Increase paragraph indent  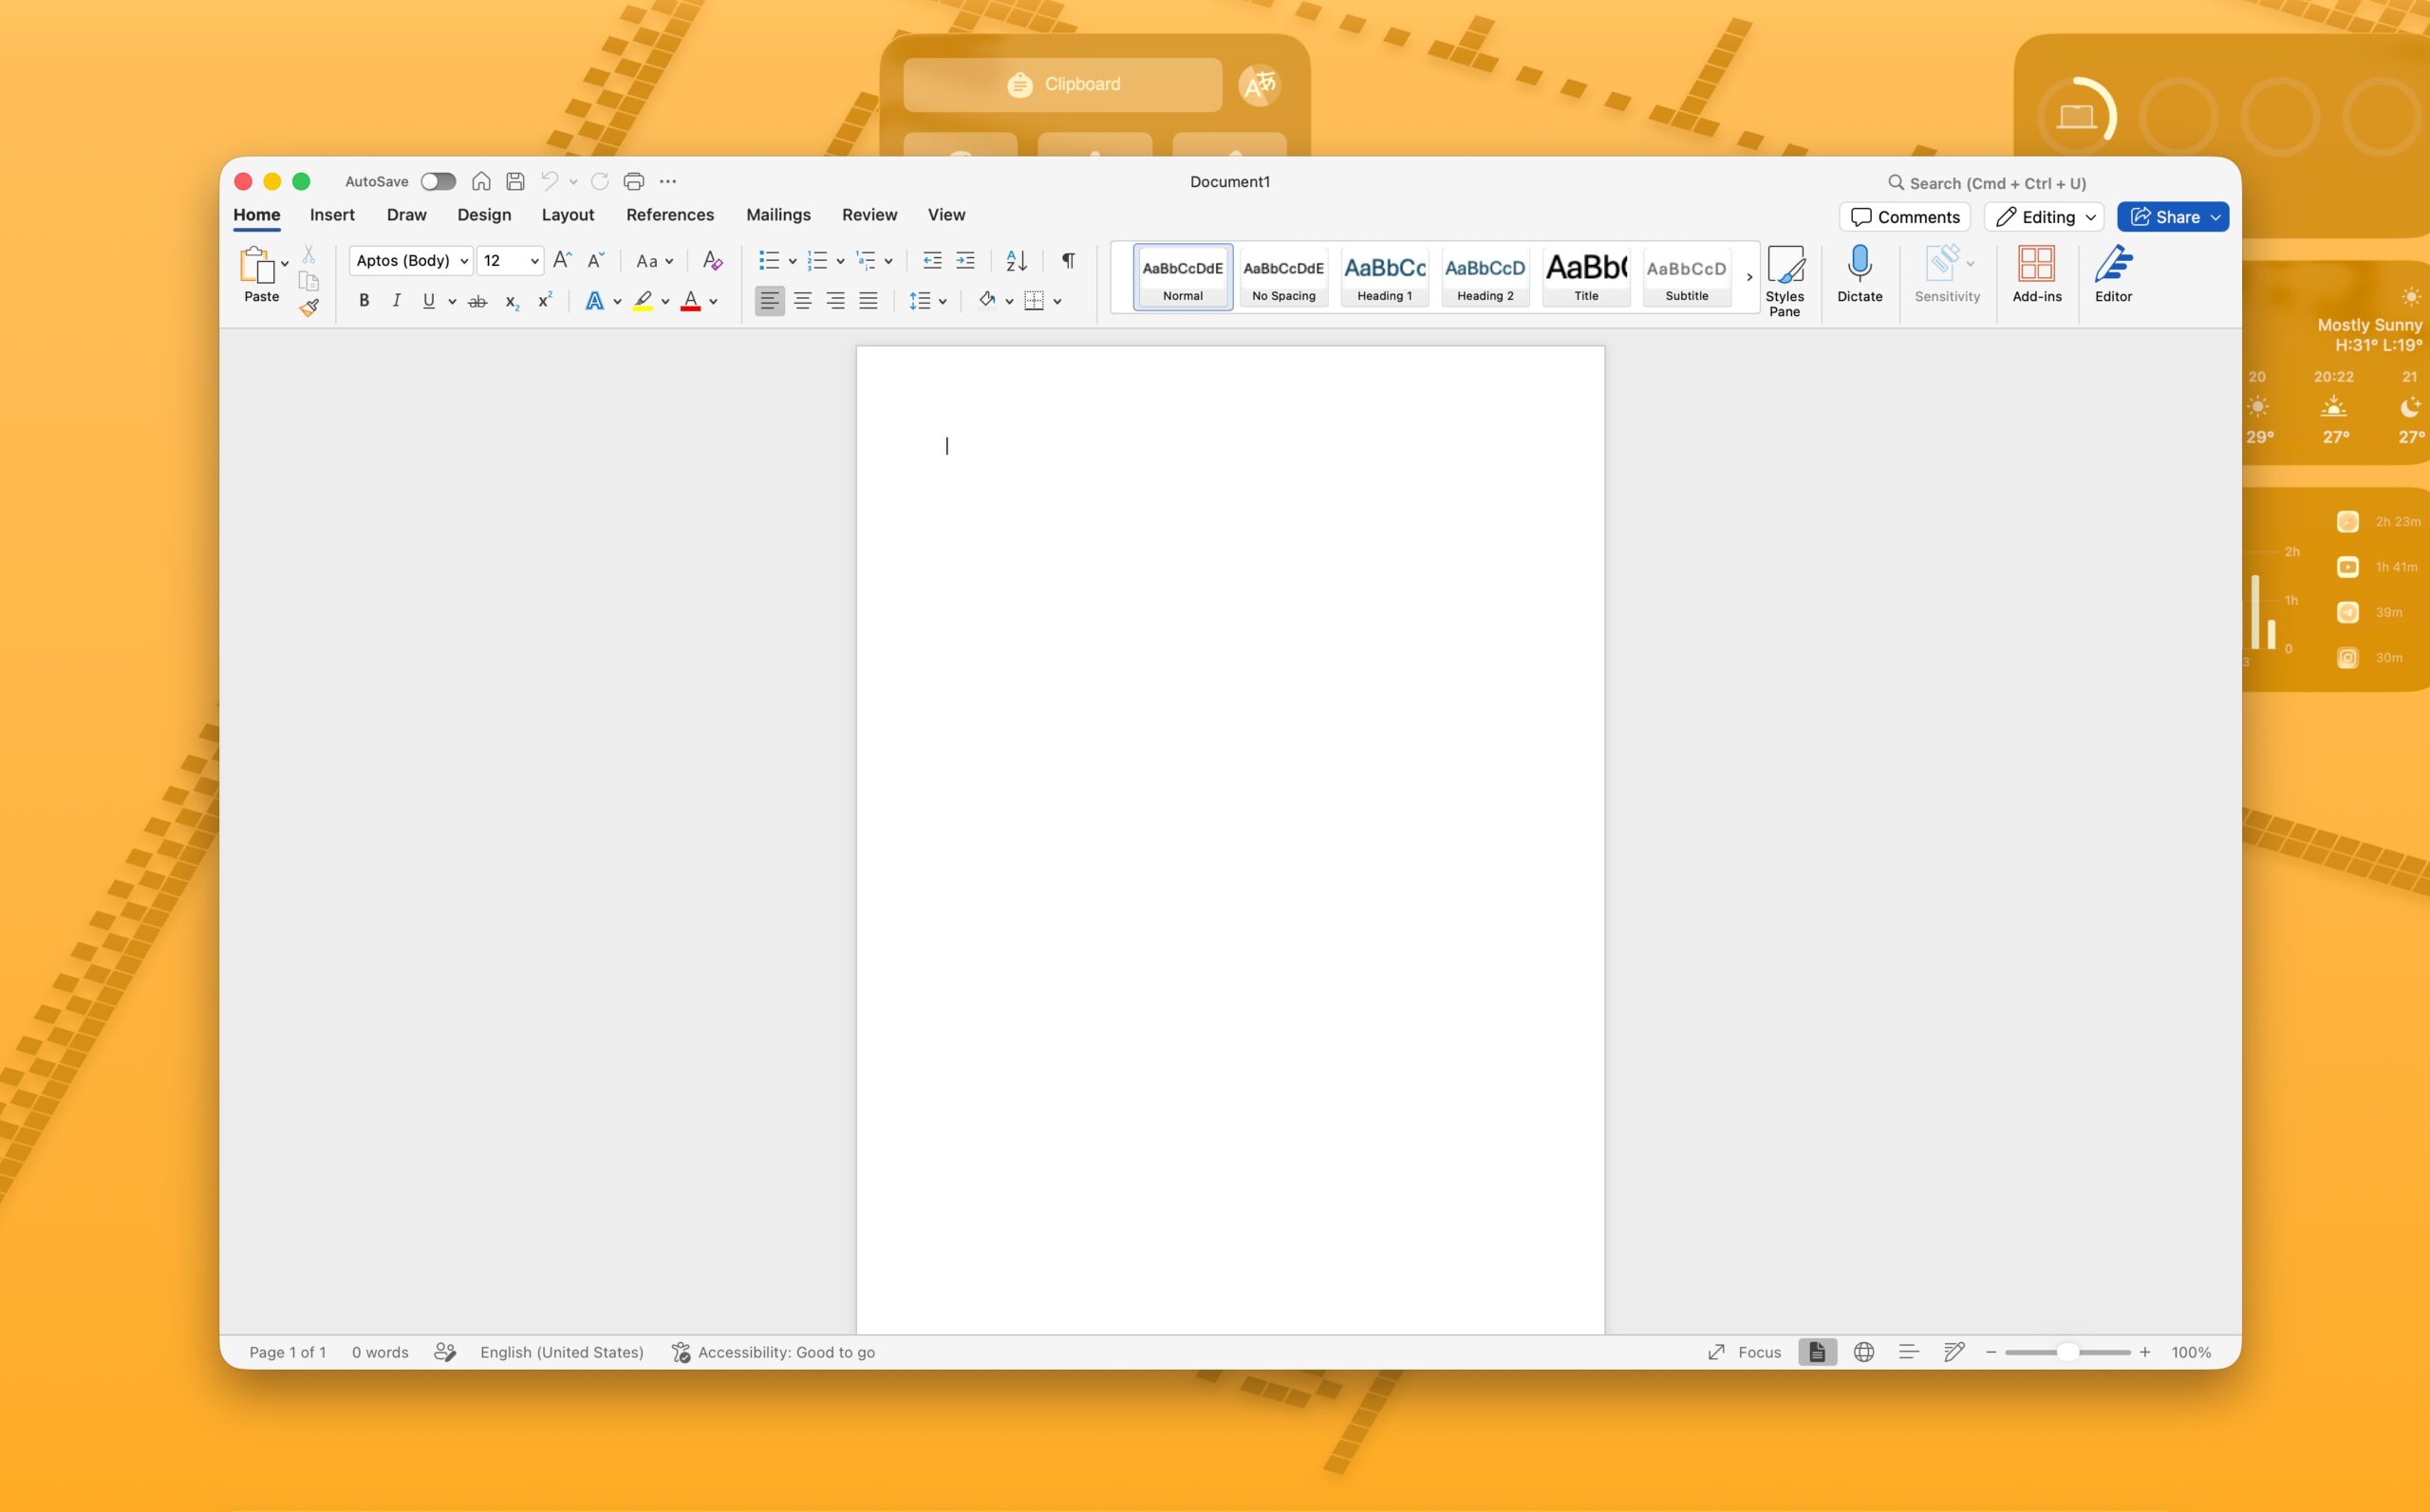click(965, 260)
